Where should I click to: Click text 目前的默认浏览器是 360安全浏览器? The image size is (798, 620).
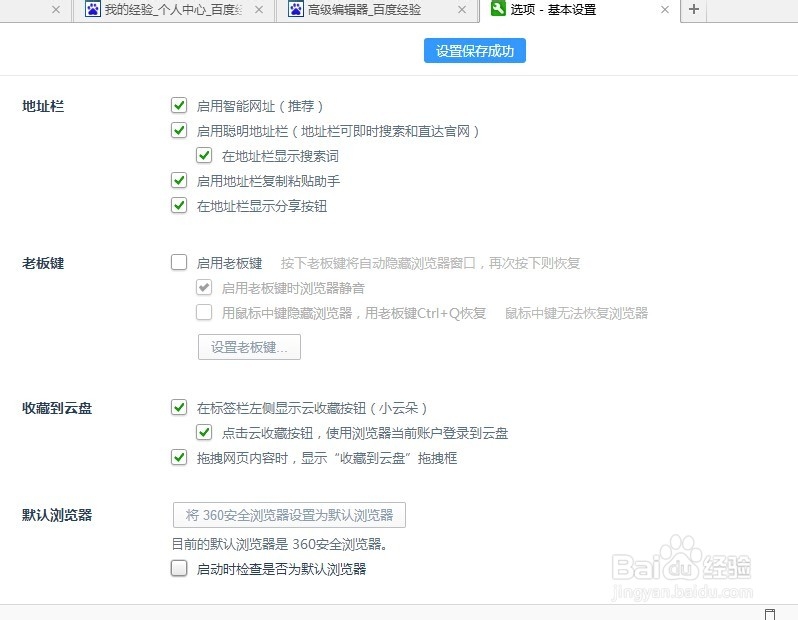[x=279, y=544]
